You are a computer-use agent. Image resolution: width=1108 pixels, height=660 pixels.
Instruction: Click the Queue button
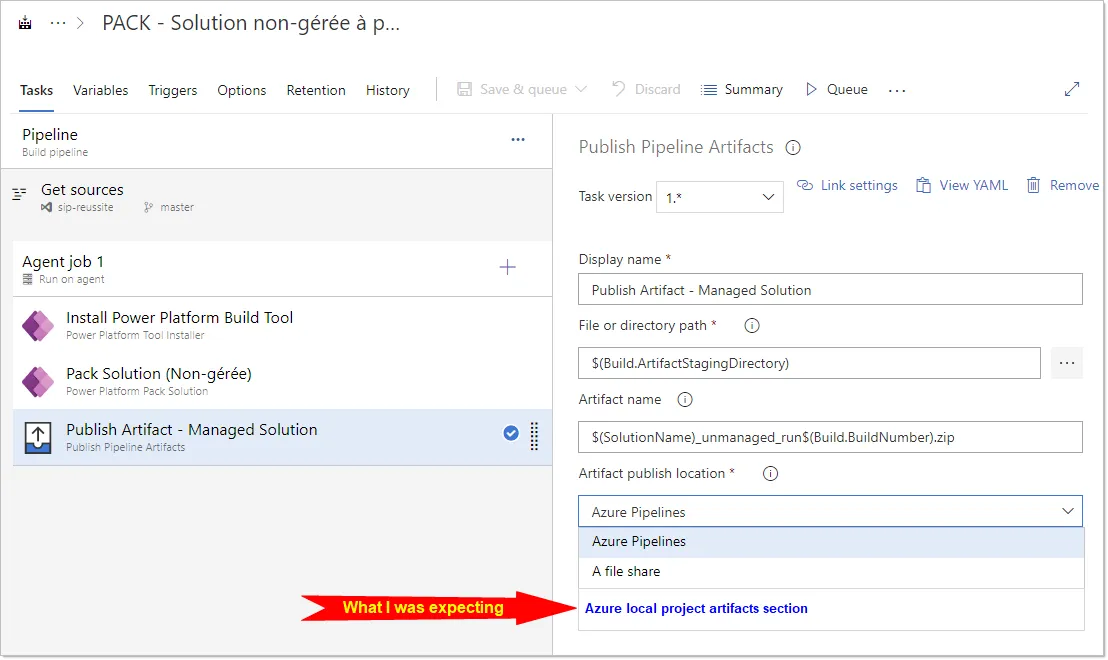pos(837,89)
